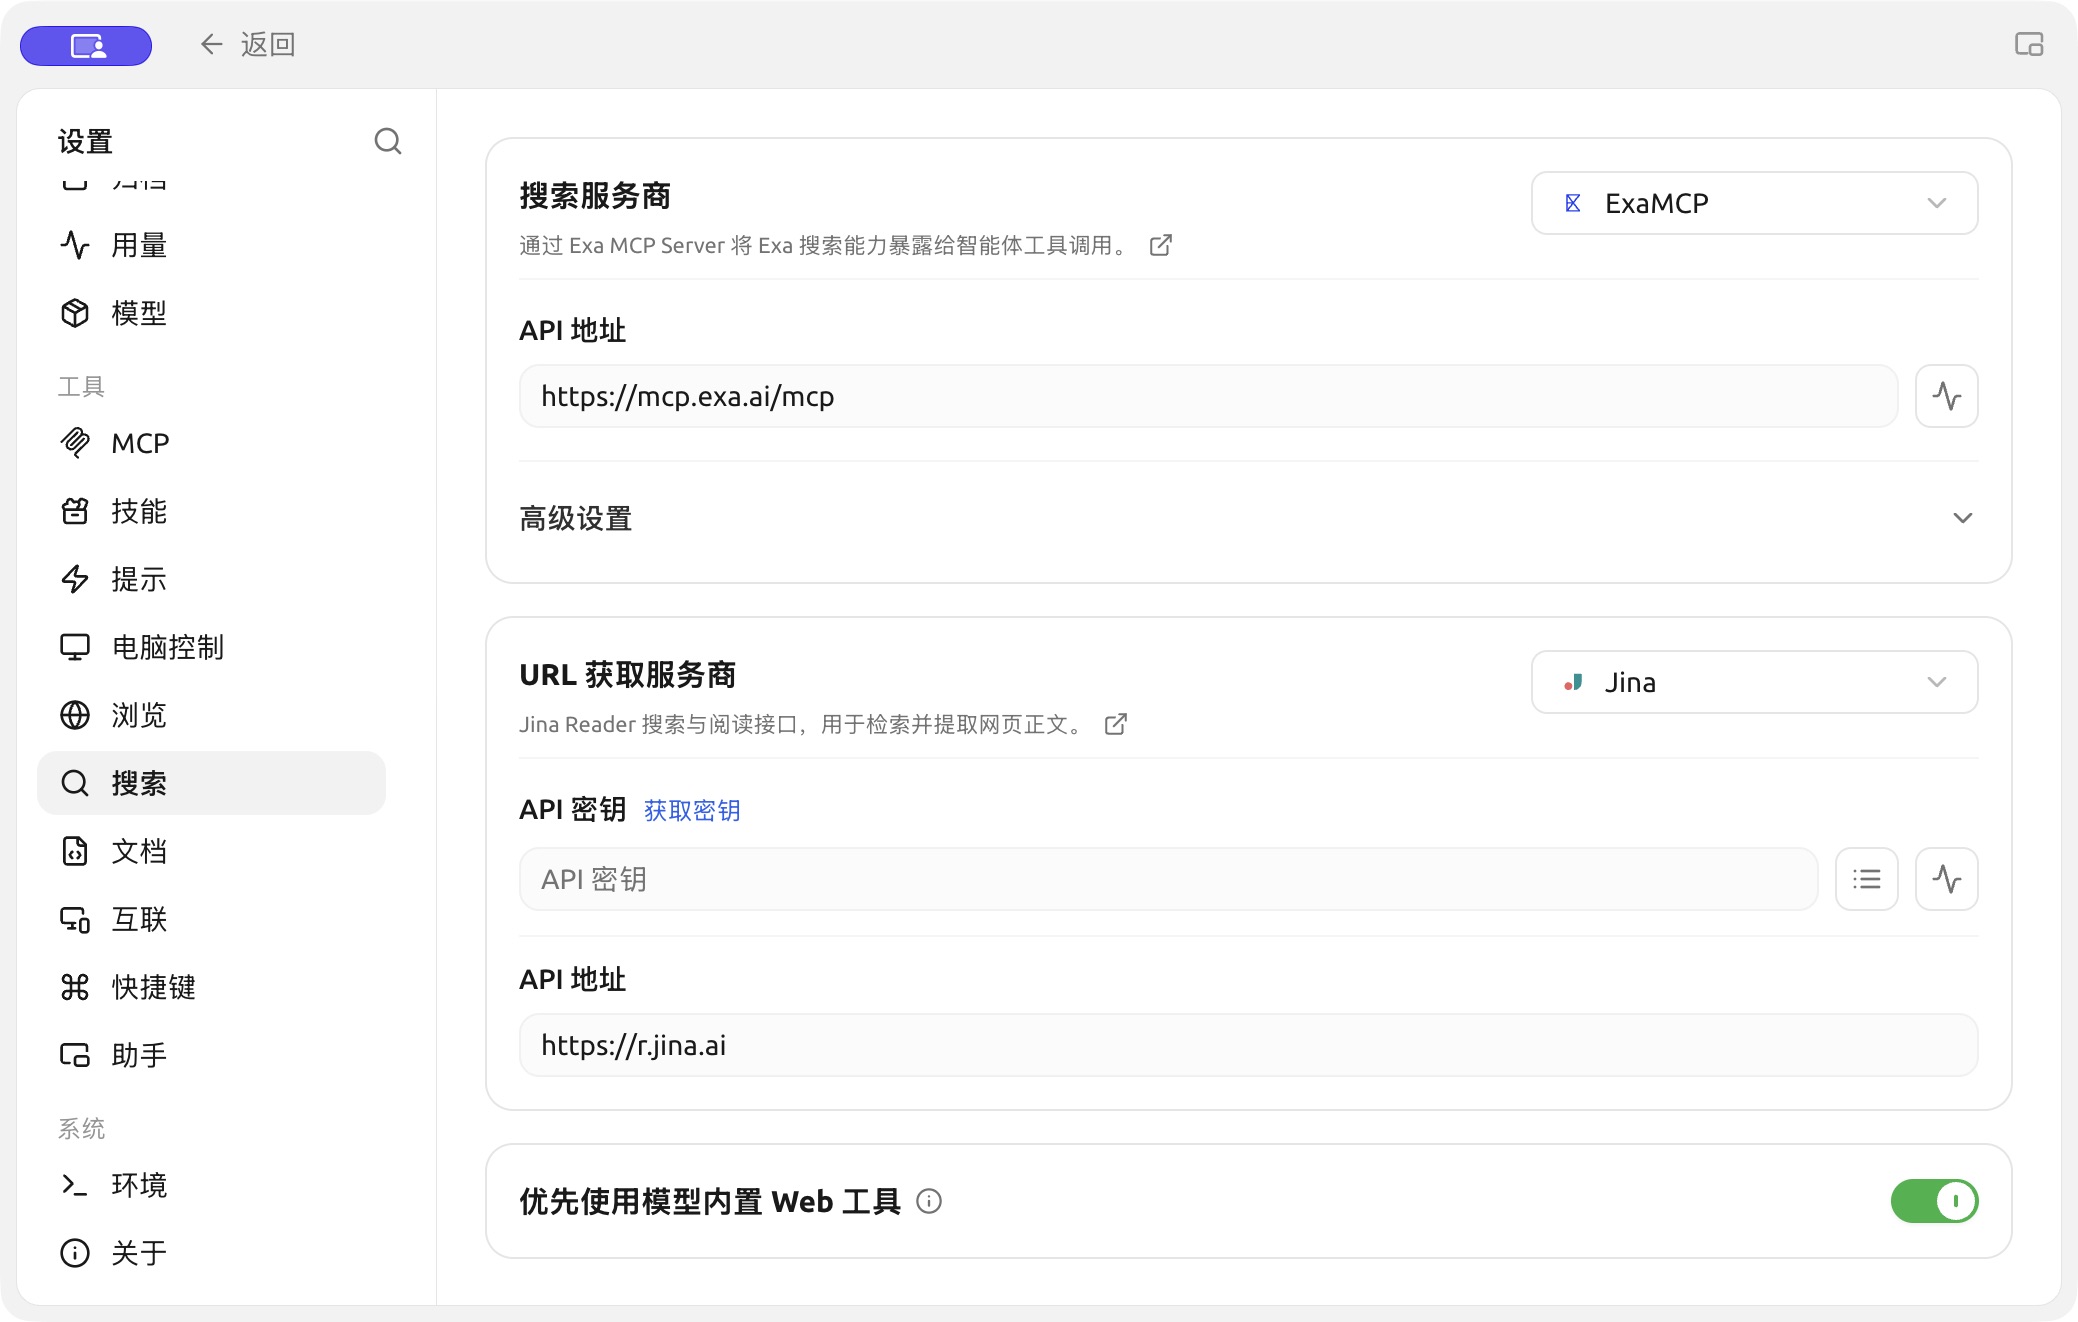
Task: Go back with the 返回 arrow
Action: (246, 44)
